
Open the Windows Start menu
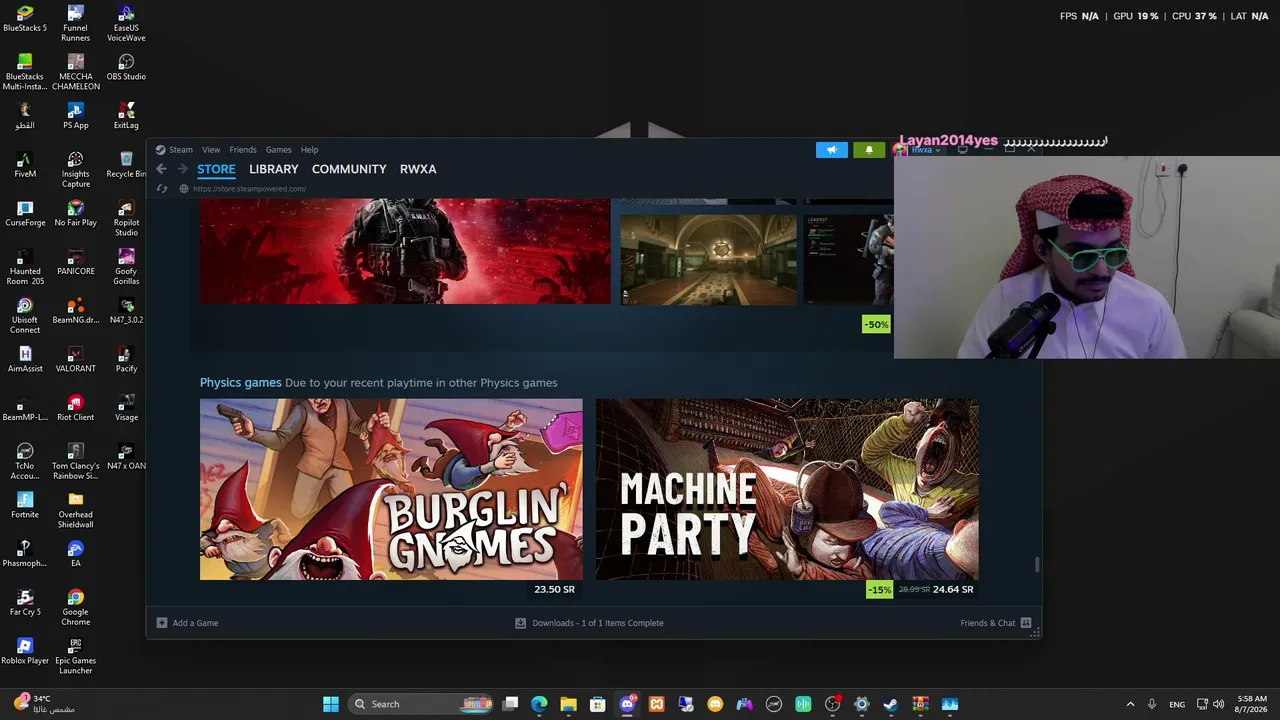pyautogui.click(x=331, y=704)
